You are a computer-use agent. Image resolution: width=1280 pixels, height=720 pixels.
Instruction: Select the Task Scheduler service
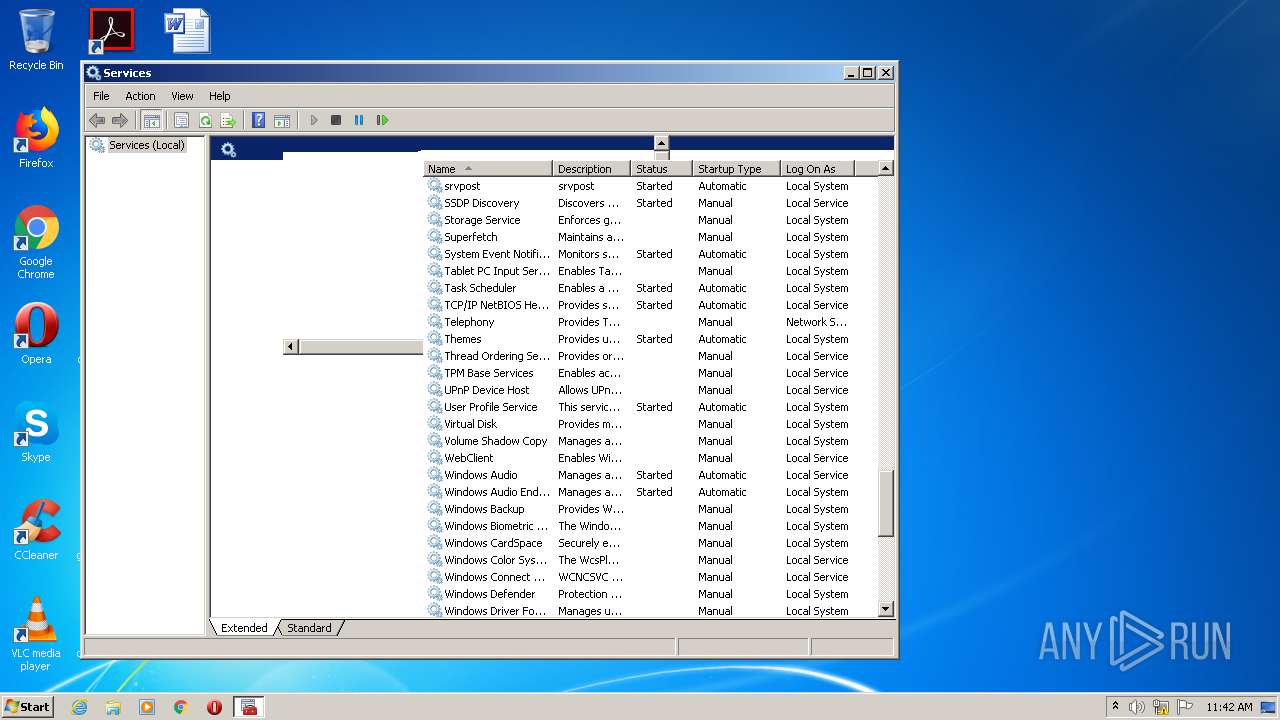click(x=650, y=288)
